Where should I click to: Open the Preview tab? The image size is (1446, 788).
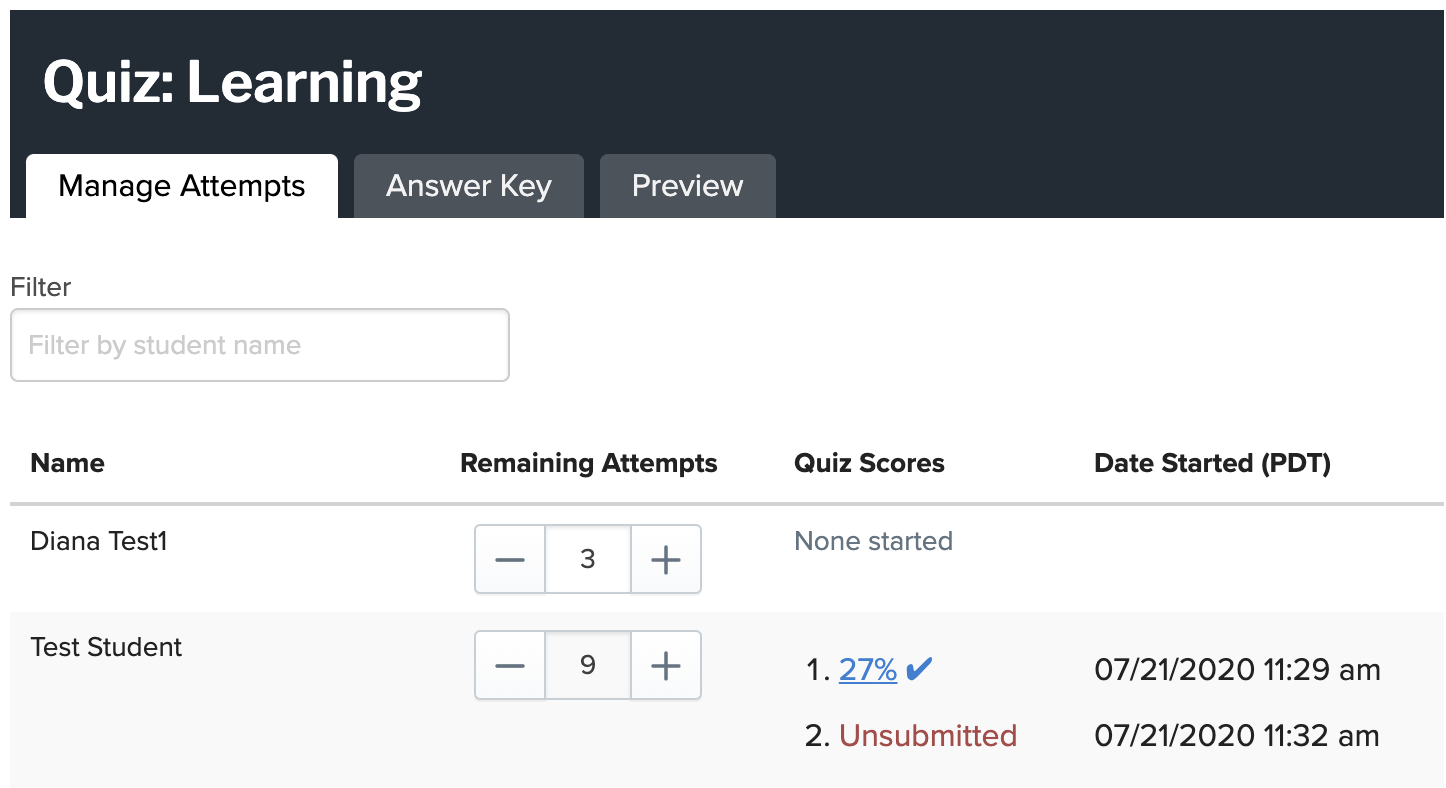pyautogui.click(x=687, y=186)
